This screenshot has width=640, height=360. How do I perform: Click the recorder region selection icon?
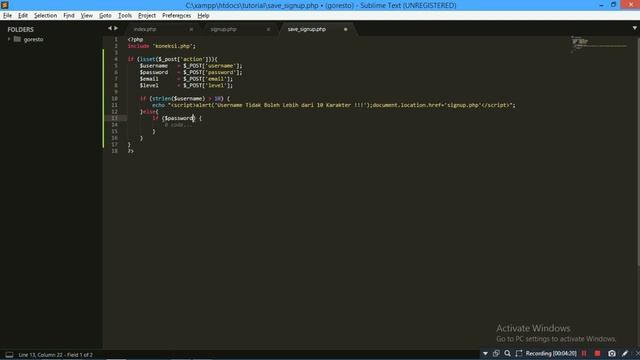click(x=519, y=353)
